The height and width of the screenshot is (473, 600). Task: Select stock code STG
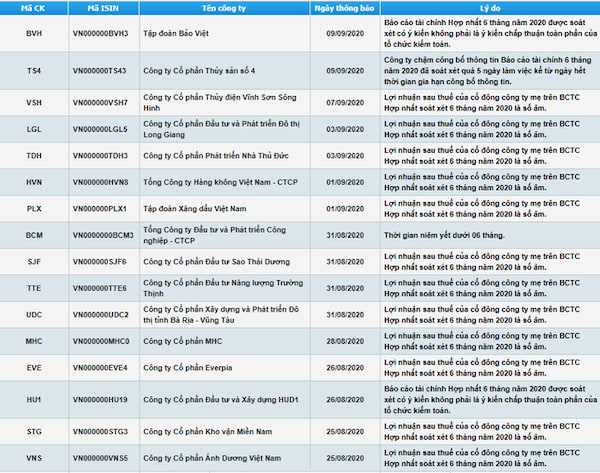click(34, 431)
